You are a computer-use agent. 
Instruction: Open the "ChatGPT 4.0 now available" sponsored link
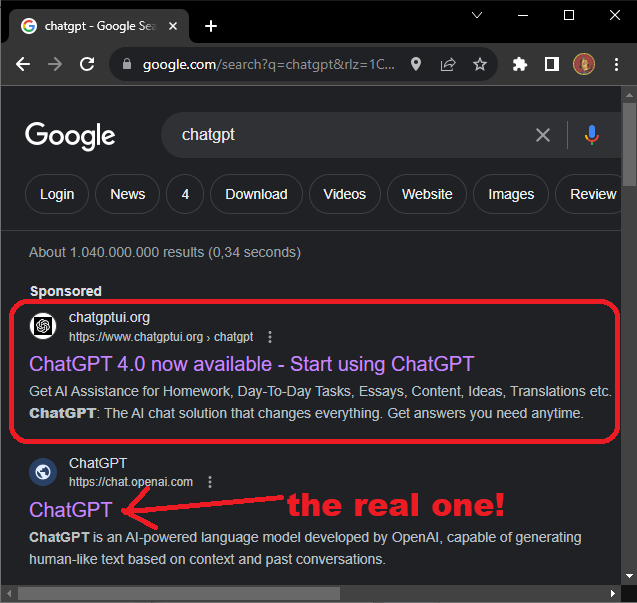point(251,363)
